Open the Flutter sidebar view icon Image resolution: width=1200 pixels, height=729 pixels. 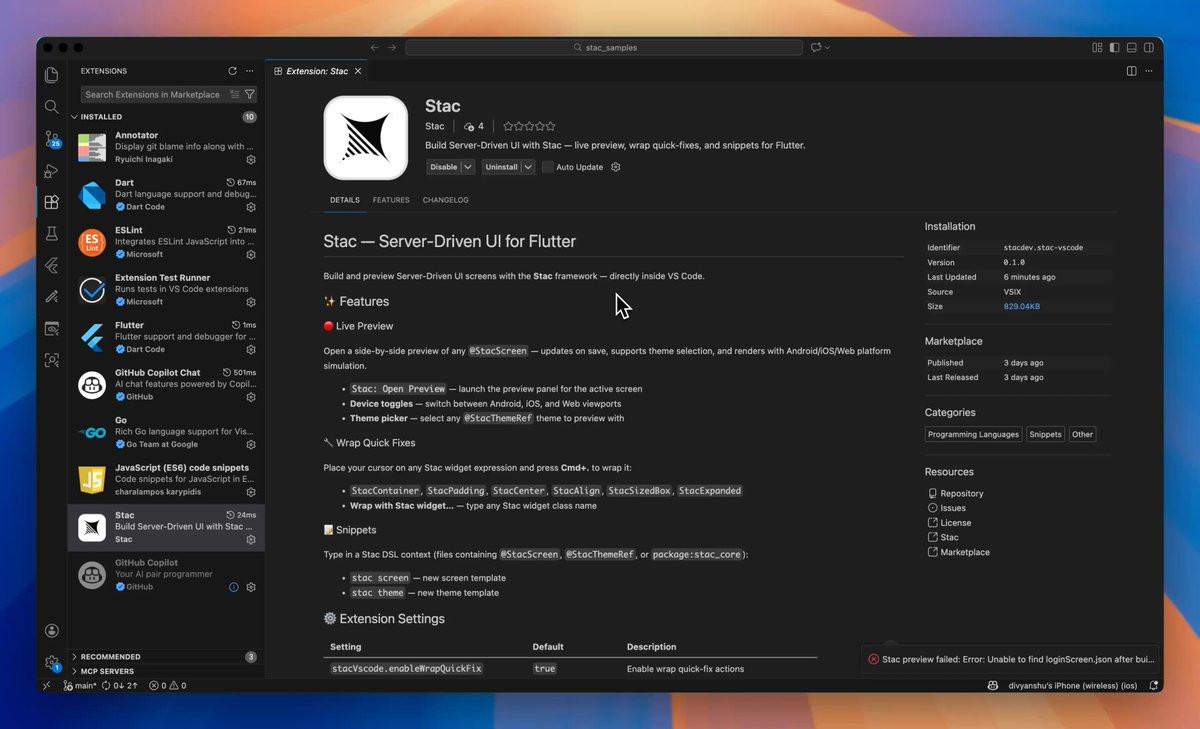(x=52, y=265)
